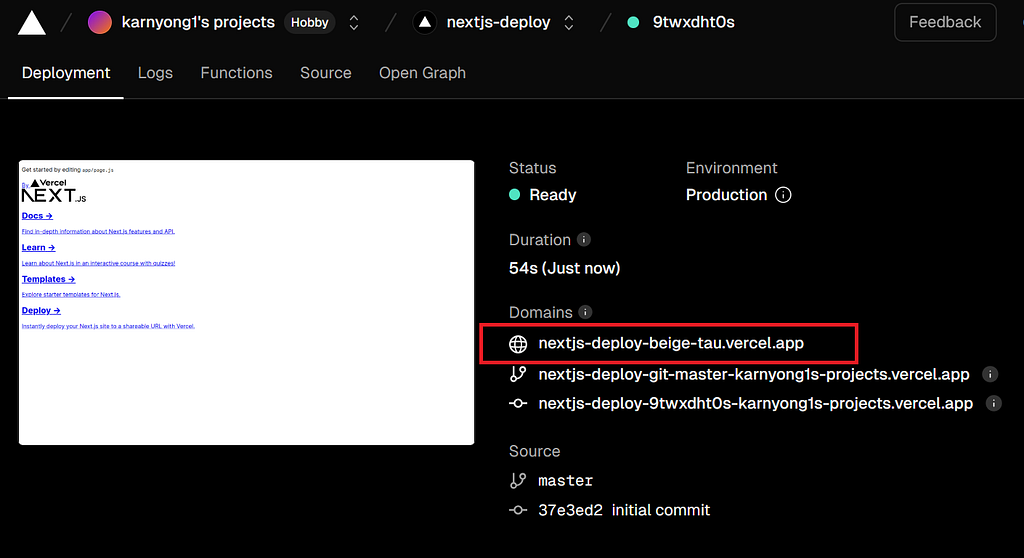Click the Environment heading label

(731, 168)
